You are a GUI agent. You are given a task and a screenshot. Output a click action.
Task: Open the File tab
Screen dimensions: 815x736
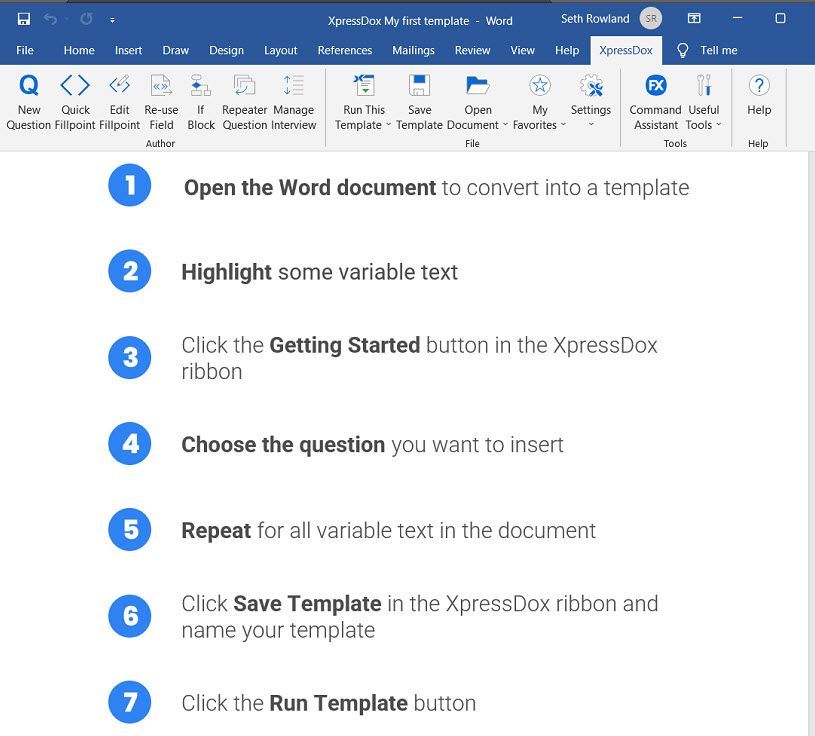[25, 50]
